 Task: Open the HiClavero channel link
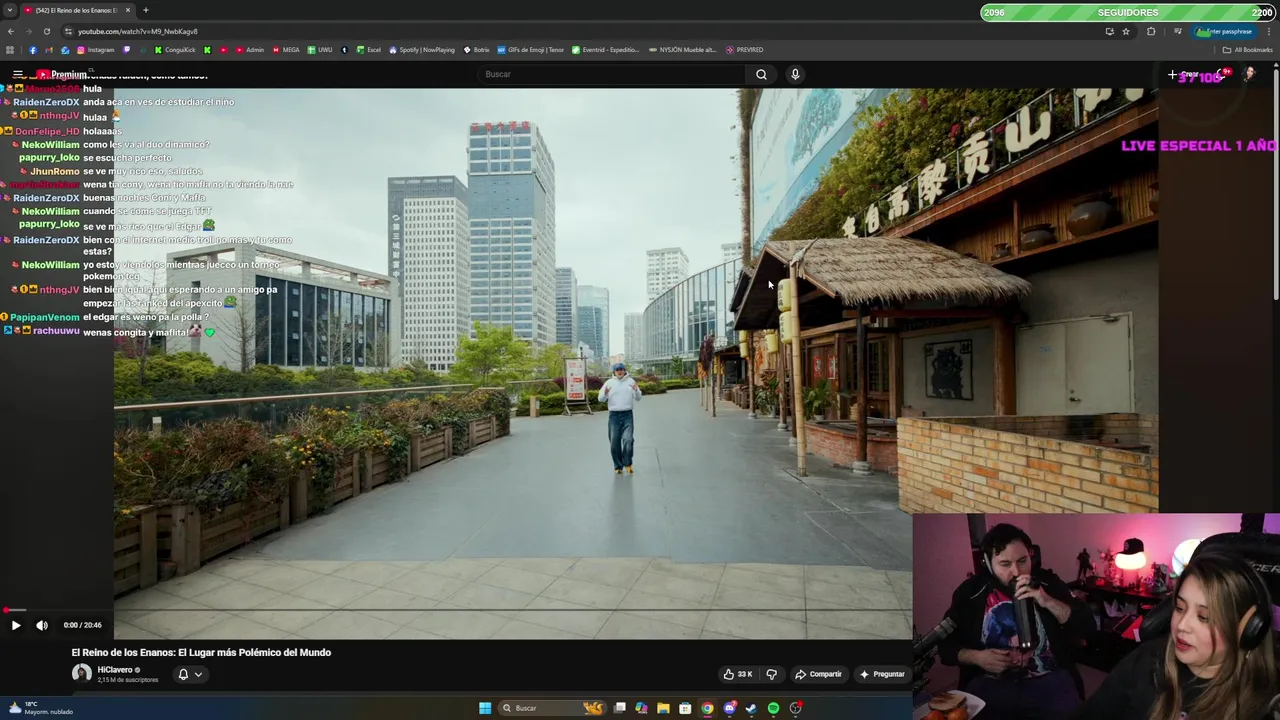pos(115,670)
